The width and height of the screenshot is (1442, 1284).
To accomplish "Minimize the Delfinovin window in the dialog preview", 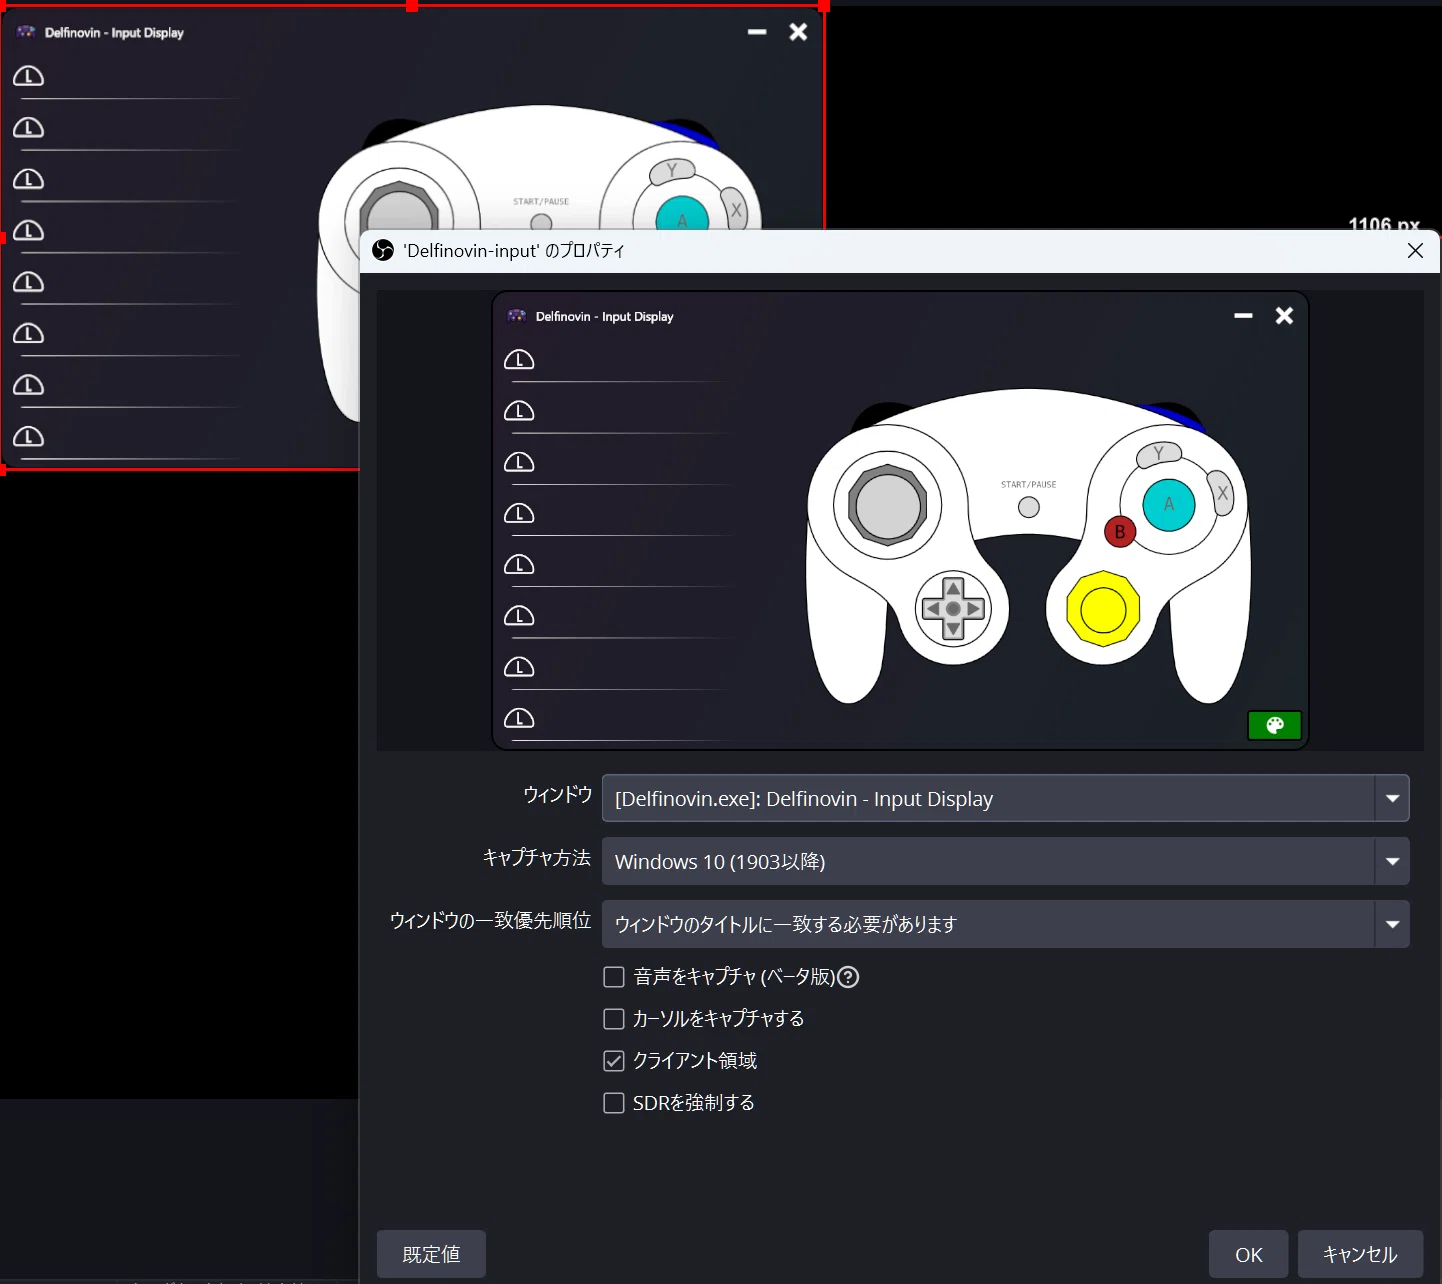I will point(1243,316).
